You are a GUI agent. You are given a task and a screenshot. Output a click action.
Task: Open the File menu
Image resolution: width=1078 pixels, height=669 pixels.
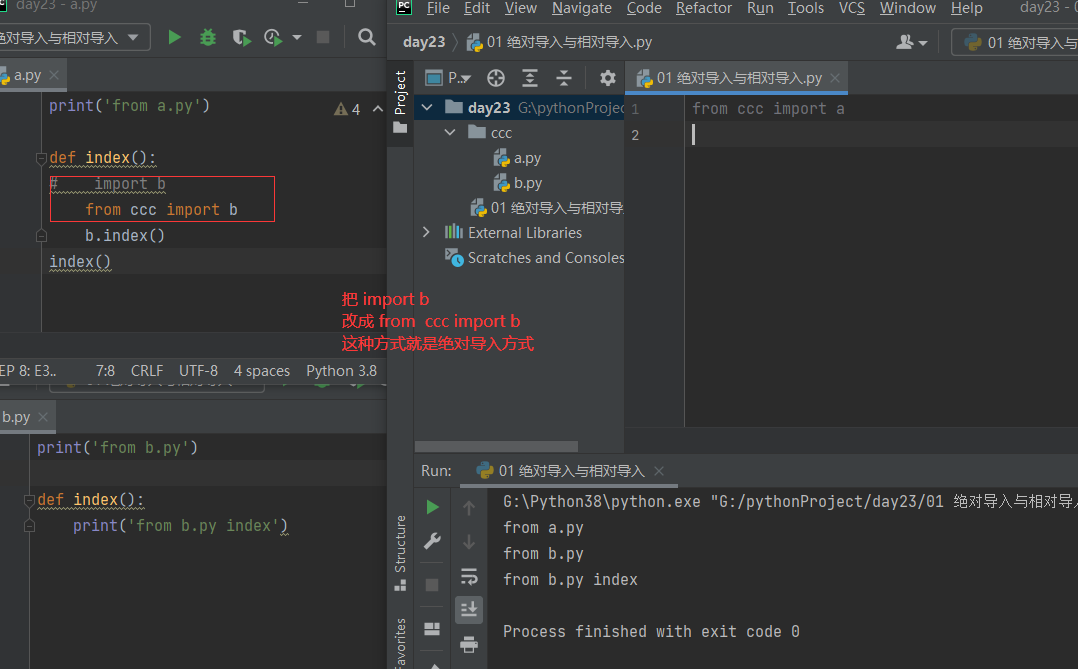[x=438, y=8]
